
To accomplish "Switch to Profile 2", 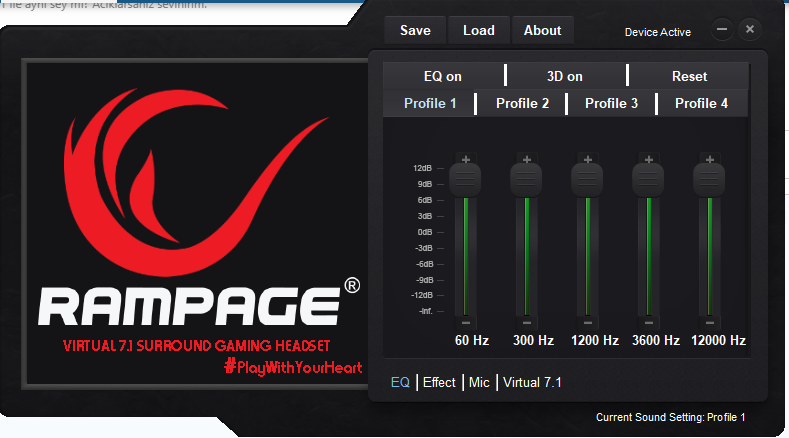I will 522,103.
